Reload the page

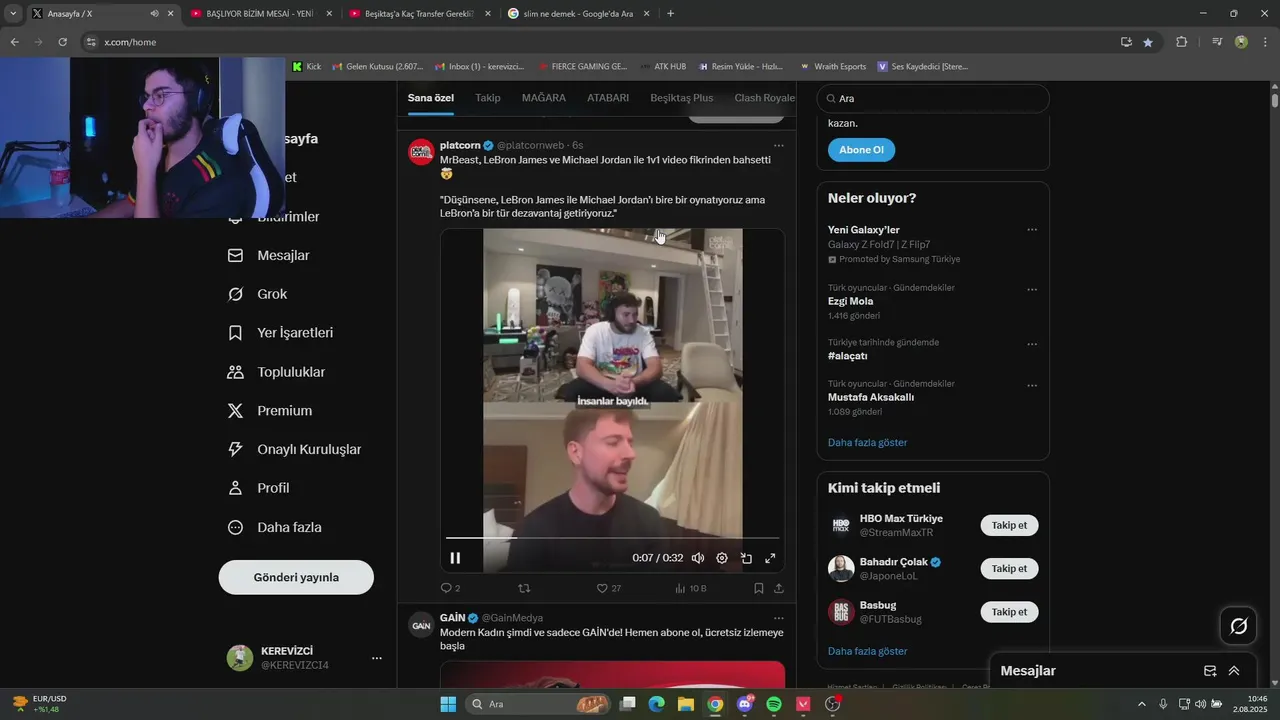coord(62,42)
